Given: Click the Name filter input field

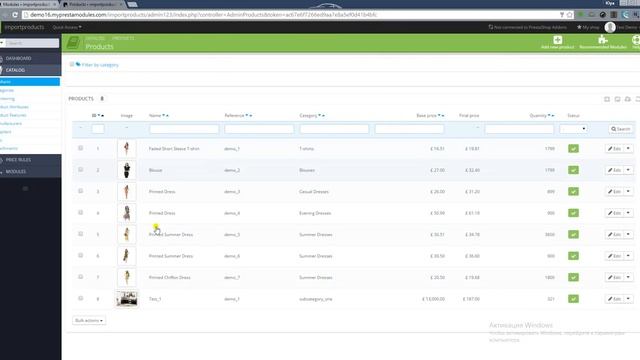Looking at the screenshot, I should point(184,129).
